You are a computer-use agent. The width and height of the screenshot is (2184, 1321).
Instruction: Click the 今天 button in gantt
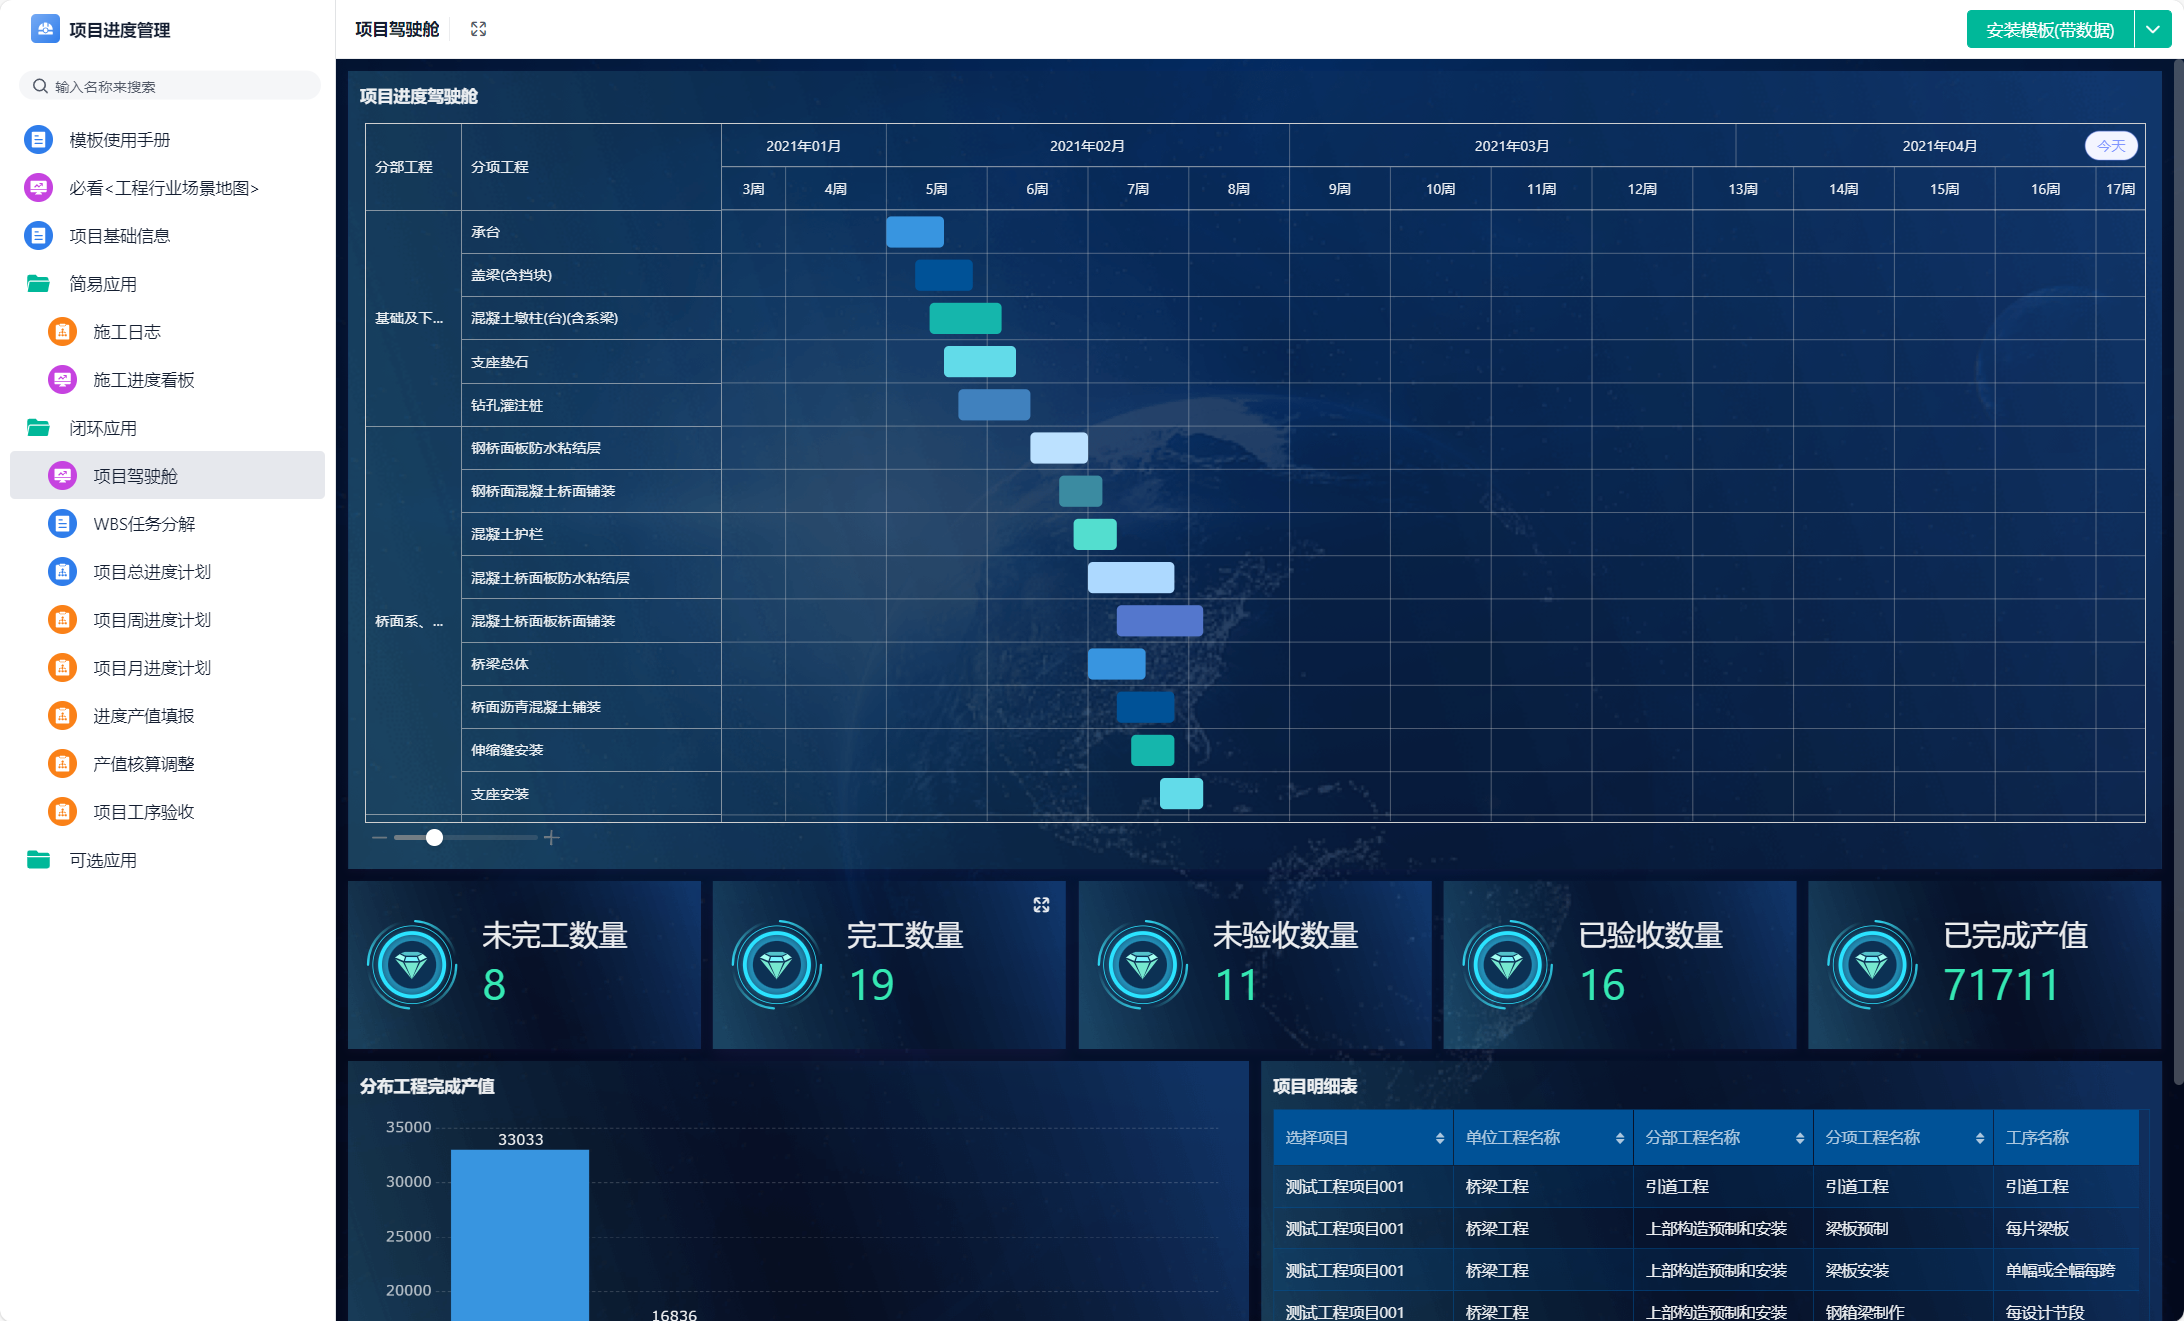point(2110,146)
